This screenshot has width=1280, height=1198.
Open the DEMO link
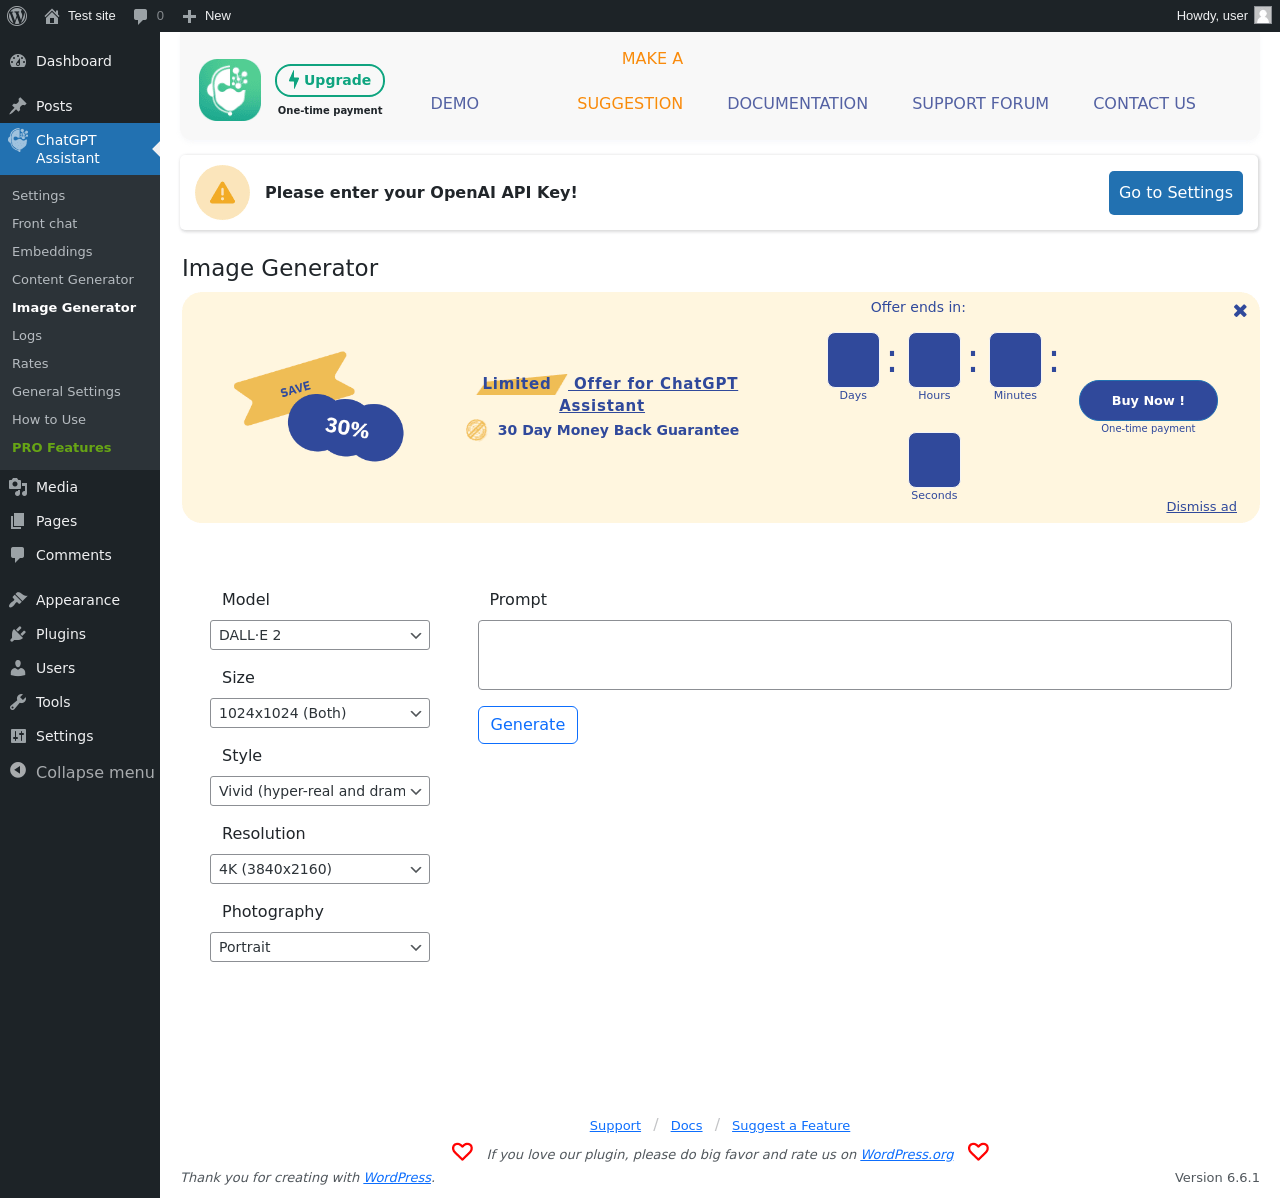point(455,103)
